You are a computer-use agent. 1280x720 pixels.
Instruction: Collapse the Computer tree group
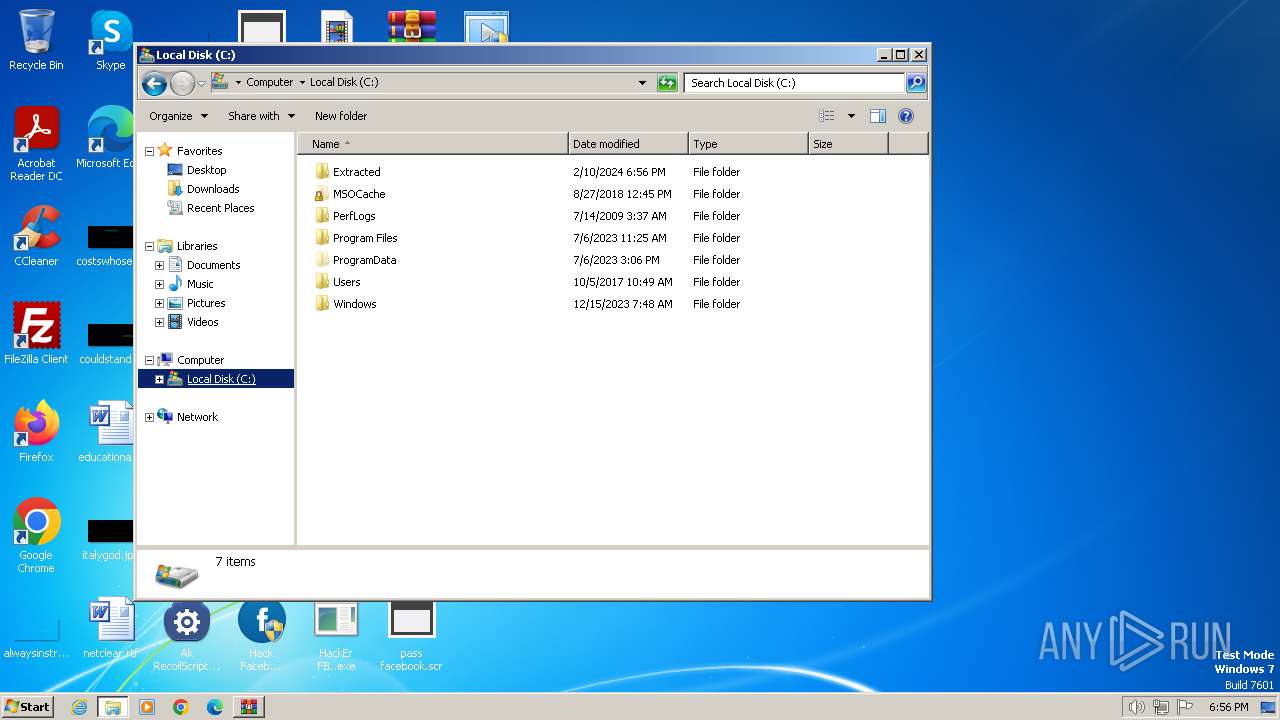pyautogui.click(x=150, y=360)
